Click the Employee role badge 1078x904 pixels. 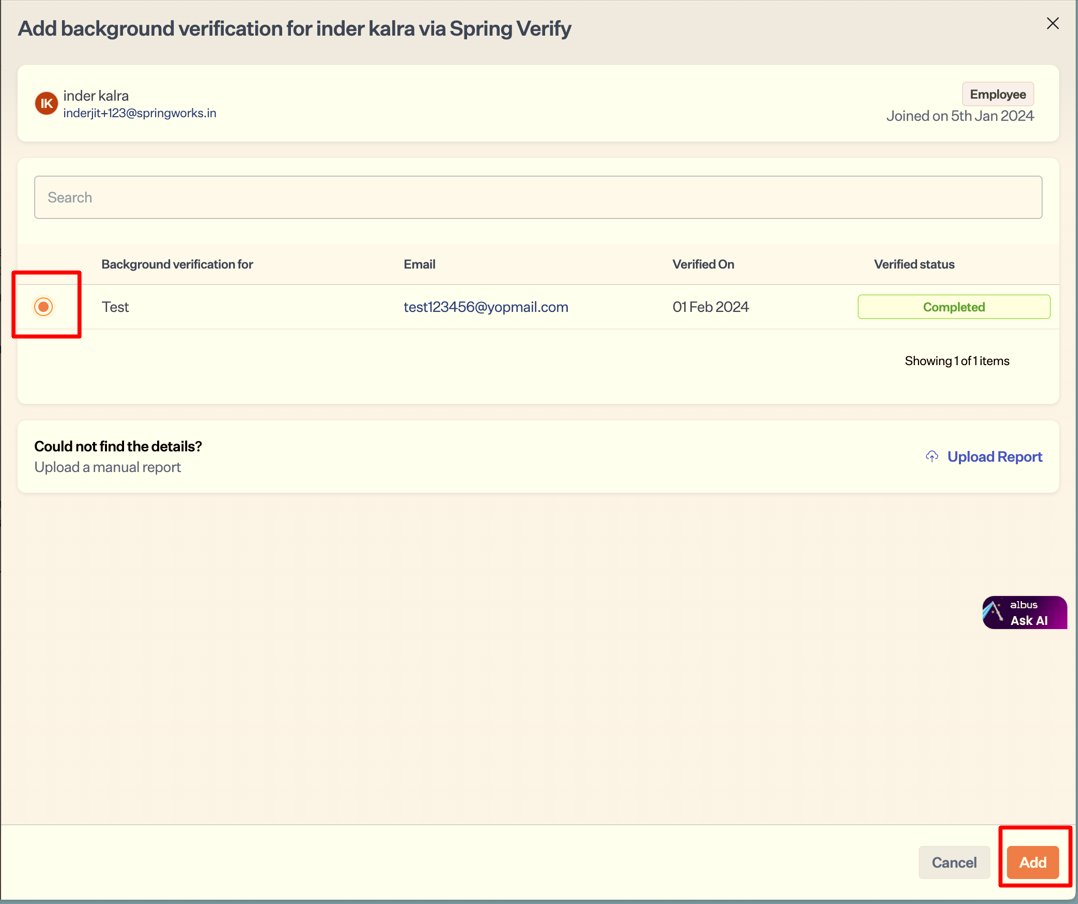pos(997,94)
